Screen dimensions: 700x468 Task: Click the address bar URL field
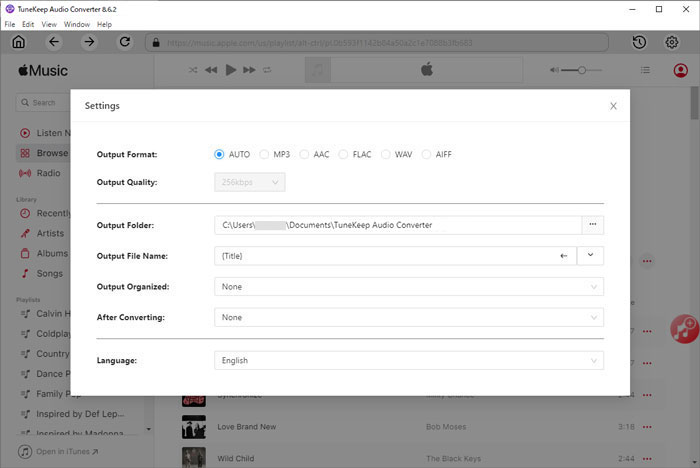pyautogui.click(x=377, y=43)
